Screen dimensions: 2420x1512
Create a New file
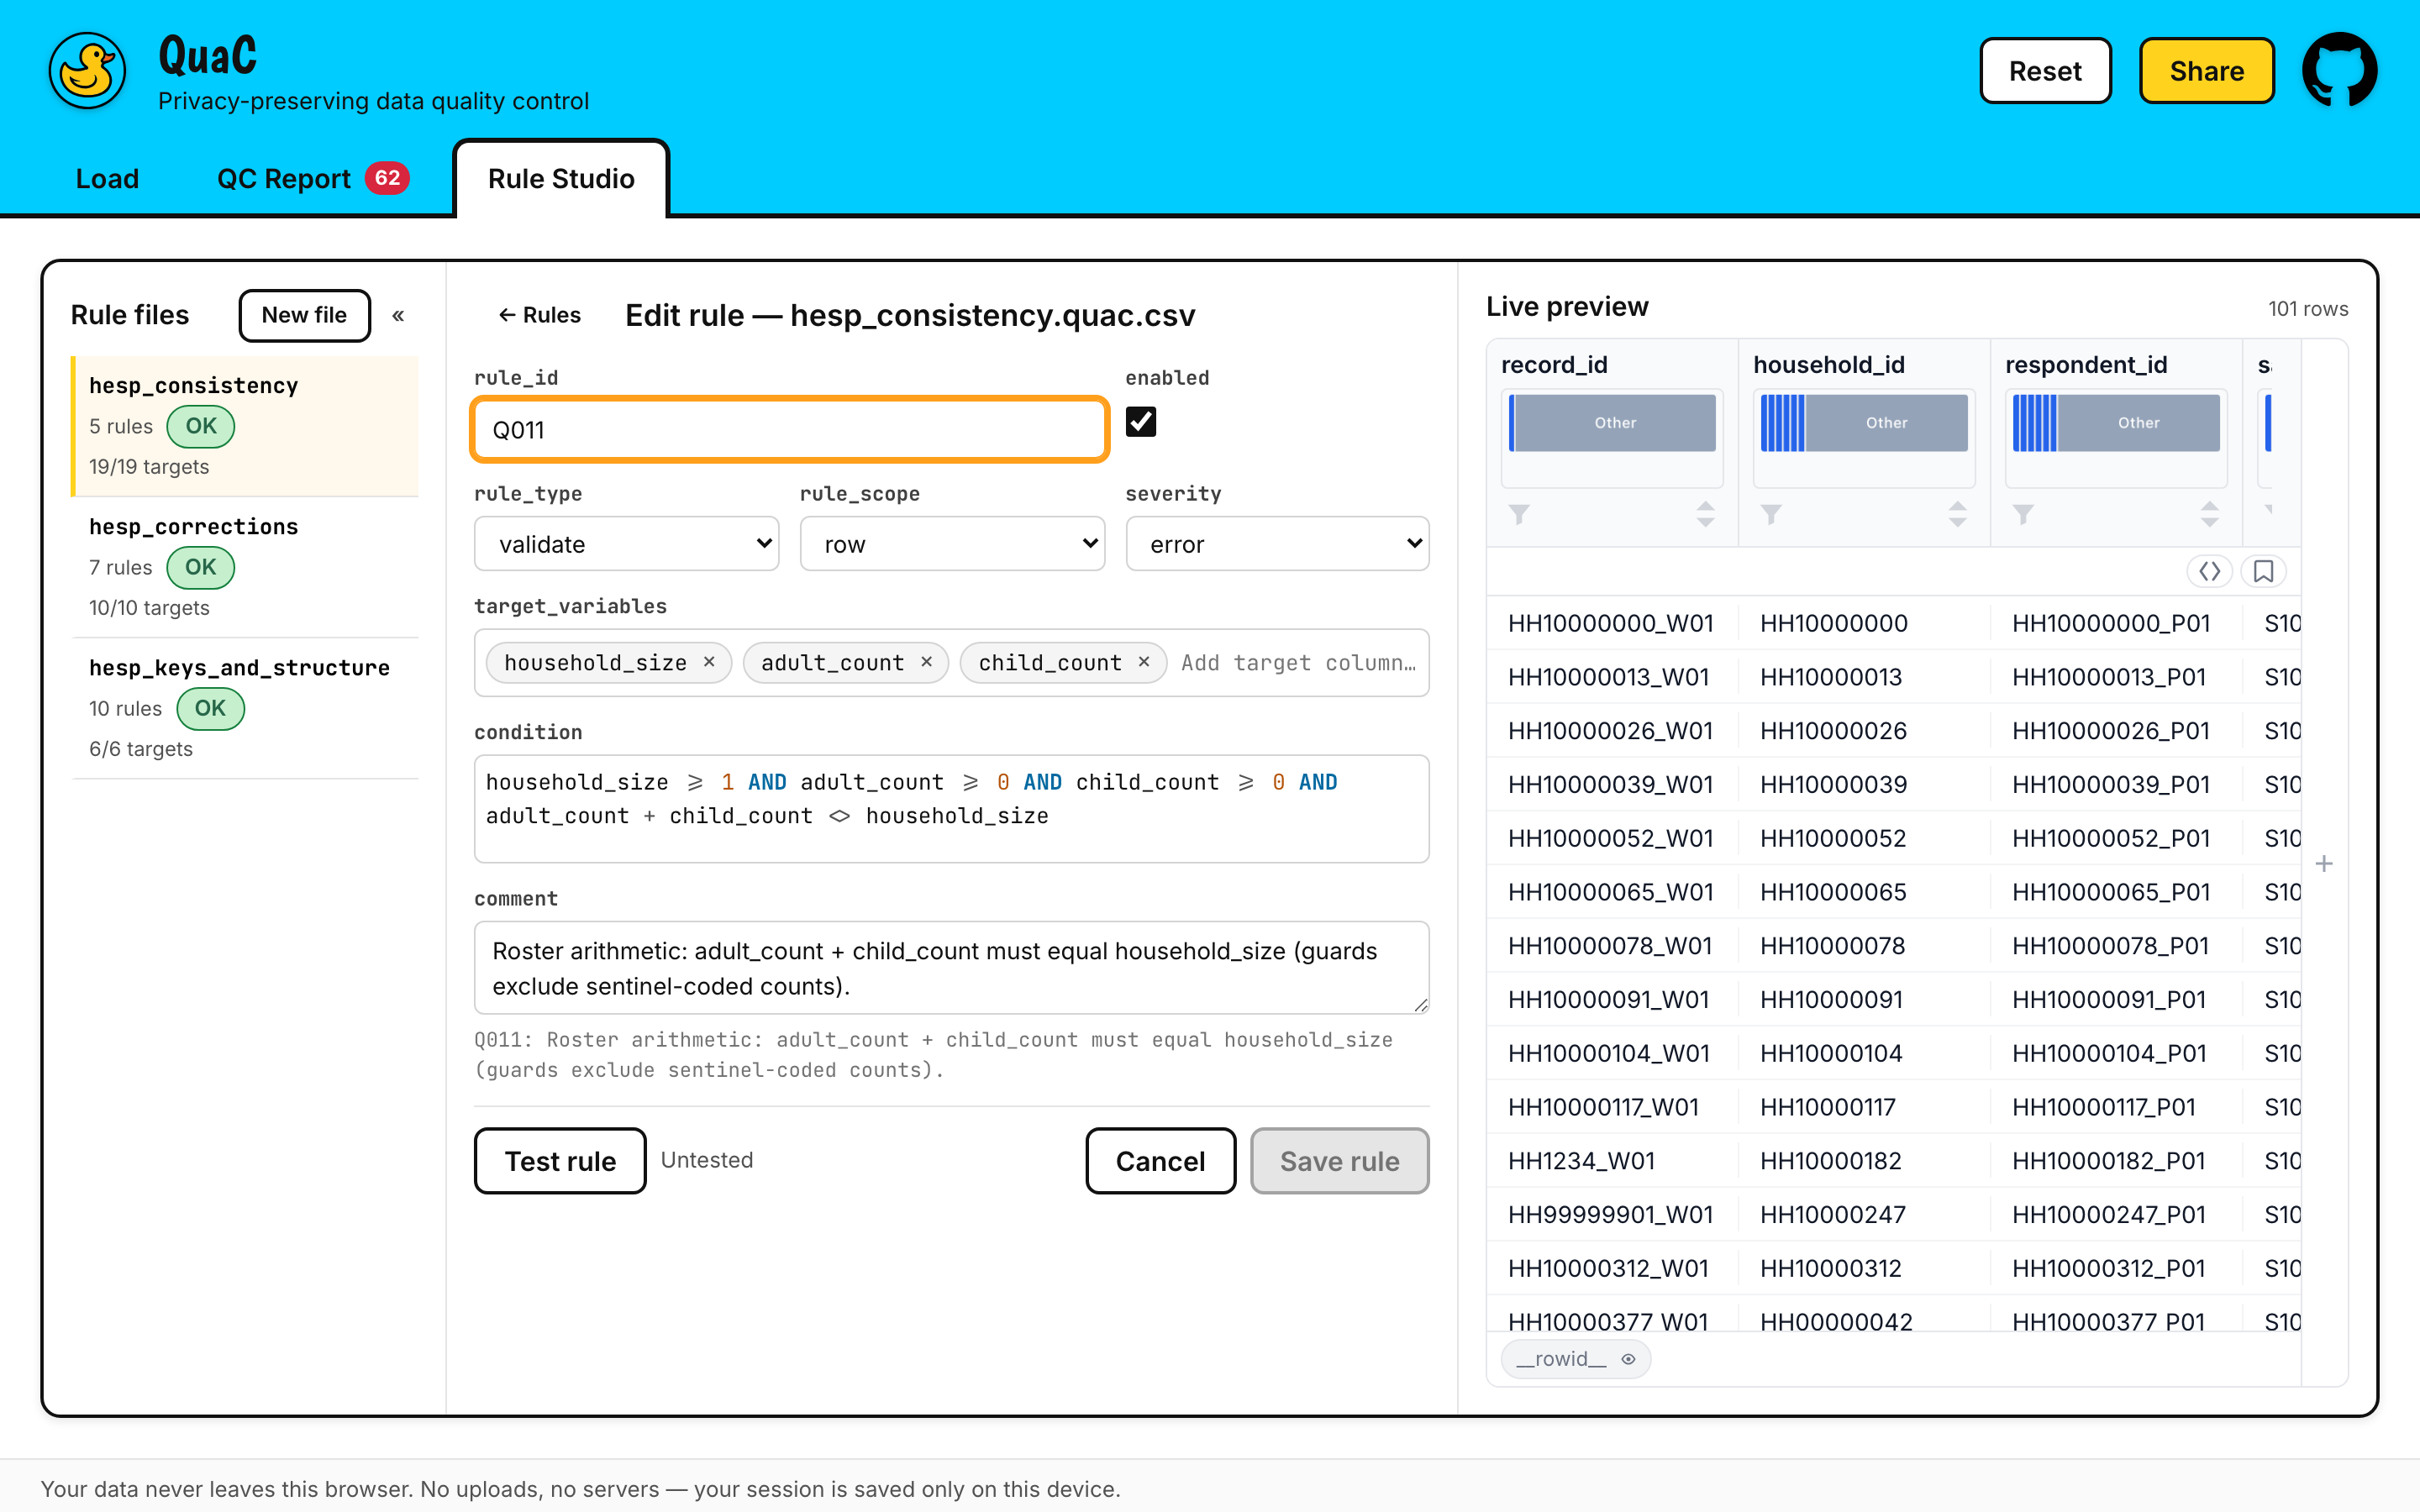304,315
